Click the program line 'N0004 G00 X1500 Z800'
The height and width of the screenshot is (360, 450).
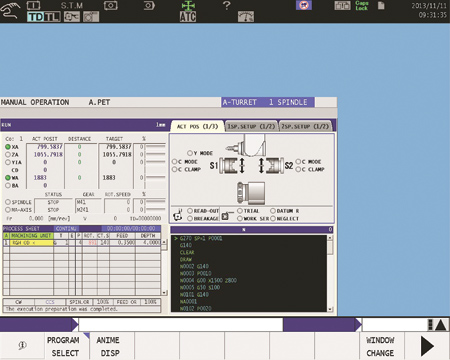(x=208, y=280)
